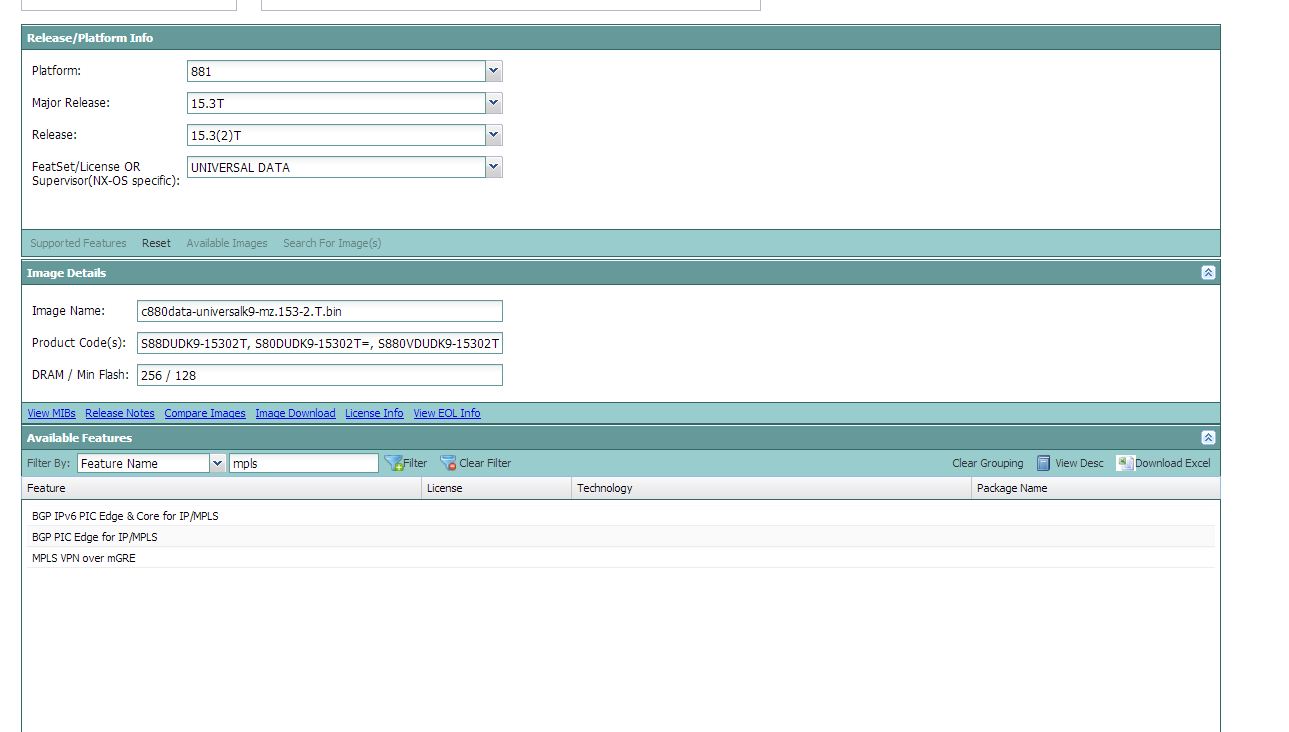Open the Platform dropdown showing 881
The height and width of the screenshot is (732, 1289).
click(x=493, y=71)
